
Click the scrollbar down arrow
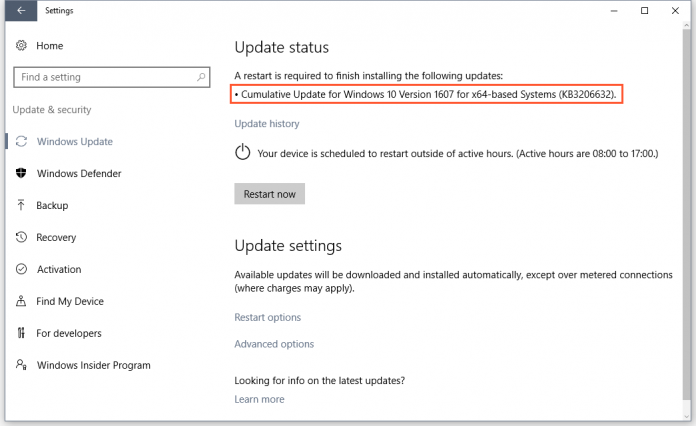tap(687, 416)
